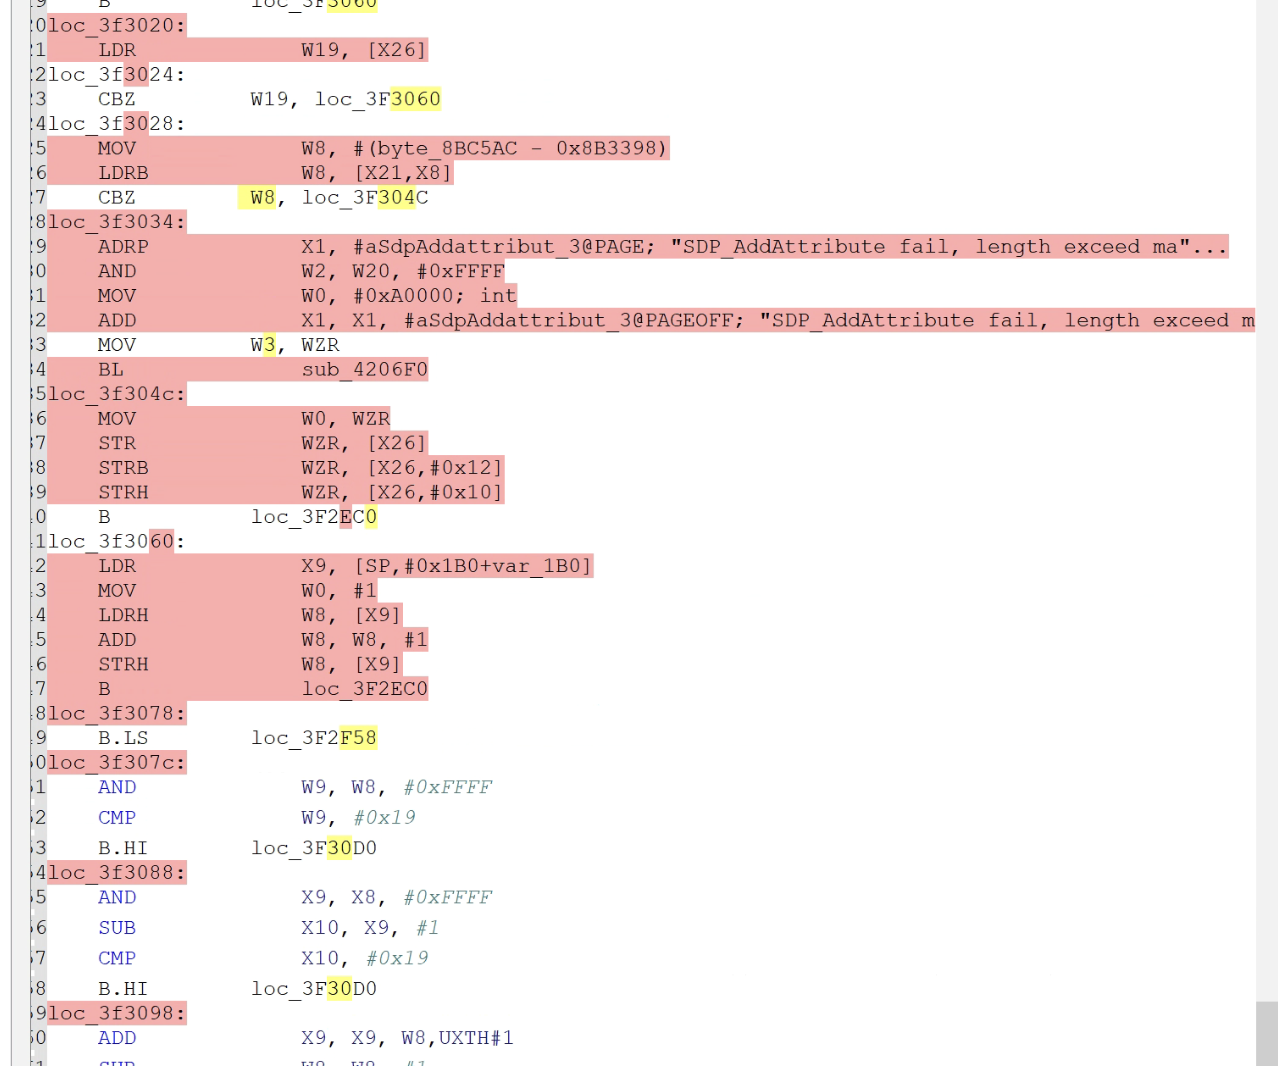
Task: Click the loc_3f3020 label
Action: pos(117,25)
